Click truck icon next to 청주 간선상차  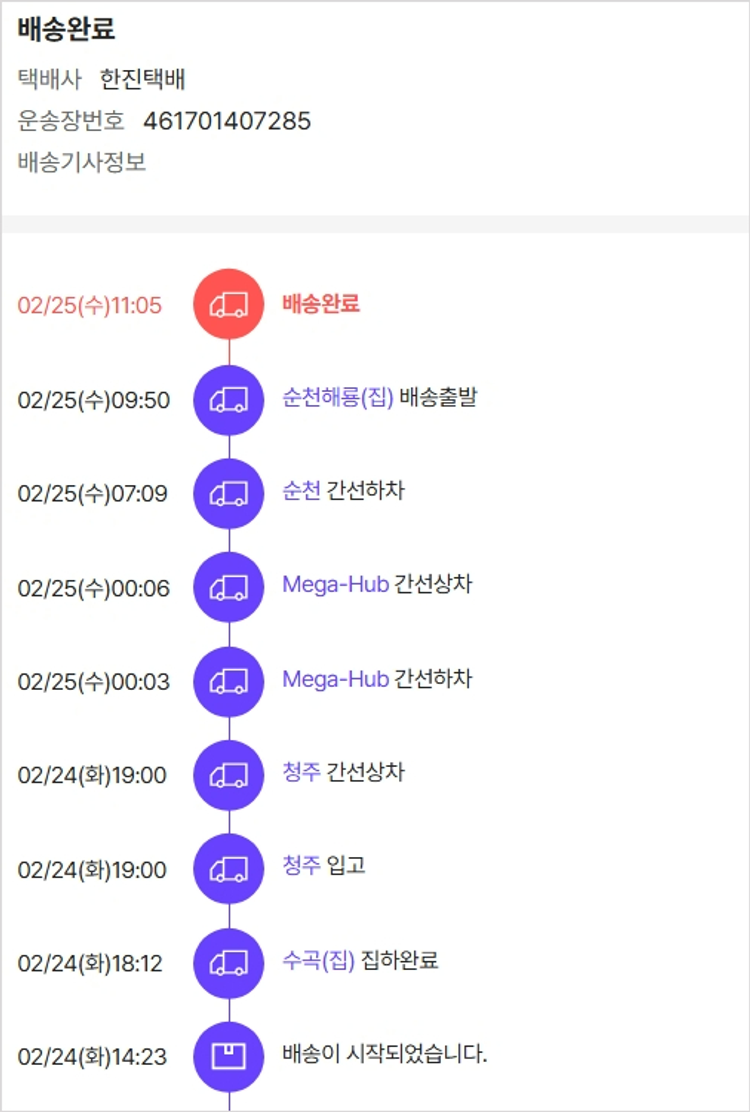229,775
